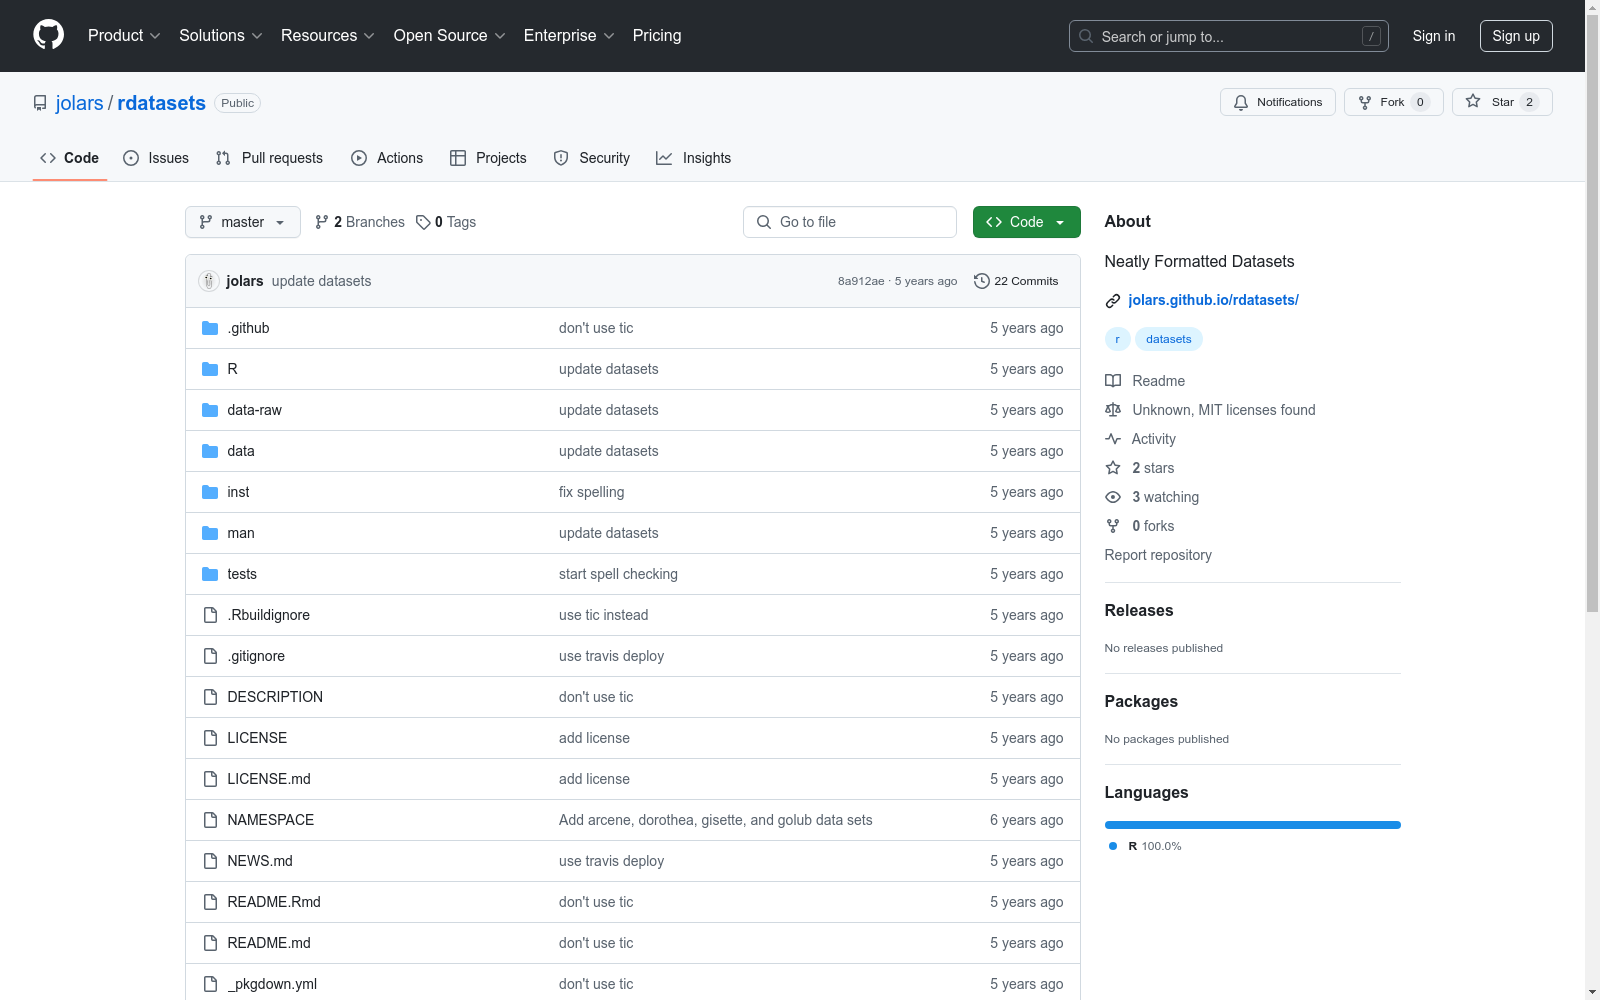Image resolution: width=1600 pixels, height=1000 pixels.
Task: Expand the Resources menu
Action: (328, 36)
